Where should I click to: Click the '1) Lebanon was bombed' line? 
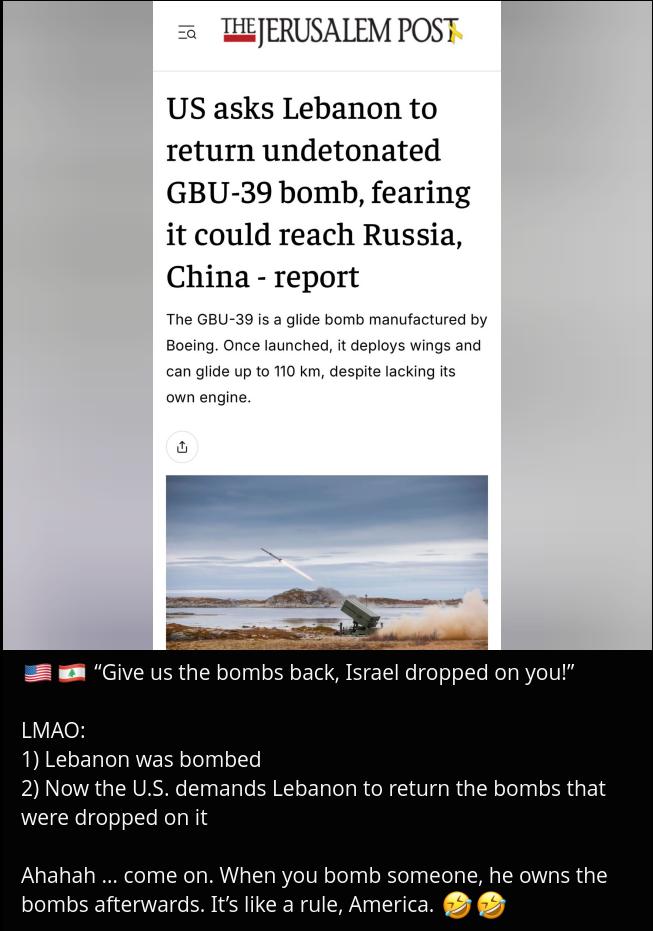click(x=141, y=759)
